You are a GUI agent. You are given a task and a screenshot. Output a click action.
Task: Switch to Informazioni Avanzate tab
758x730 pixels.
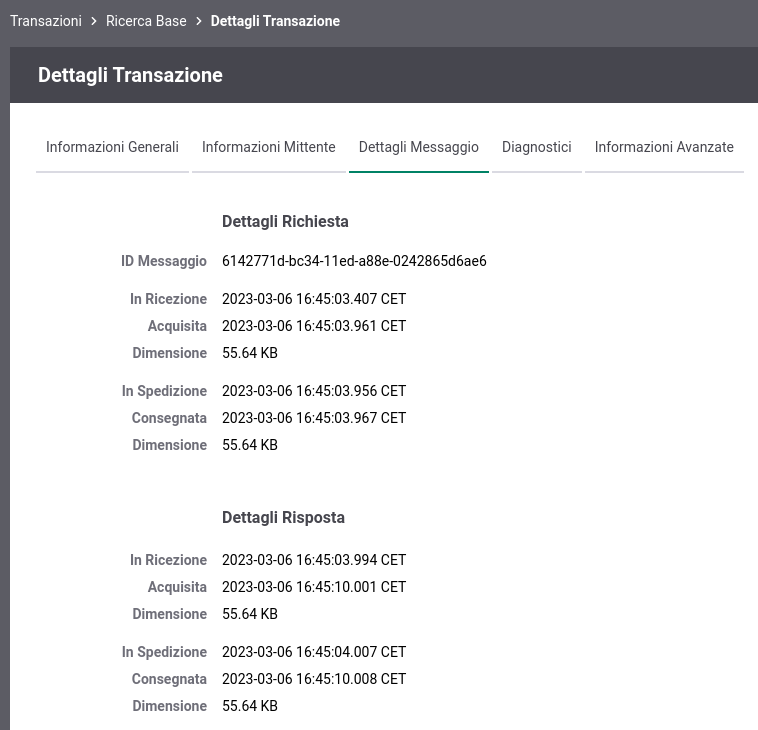click(664, 147)
